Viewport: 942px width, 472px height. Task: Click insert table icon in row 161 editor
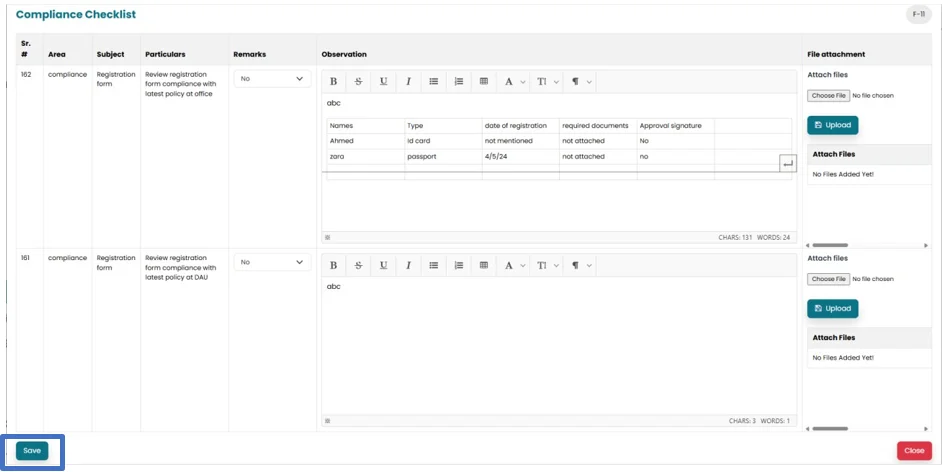484,265
